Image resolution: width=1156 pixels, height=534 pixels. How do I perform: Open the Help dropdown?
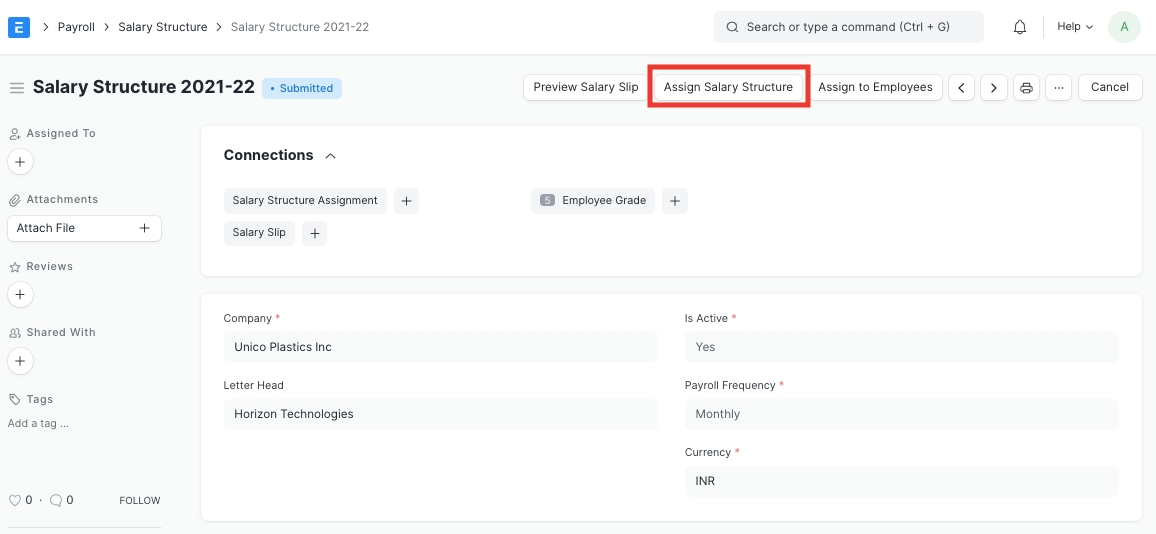click(x=1075, y=27)
